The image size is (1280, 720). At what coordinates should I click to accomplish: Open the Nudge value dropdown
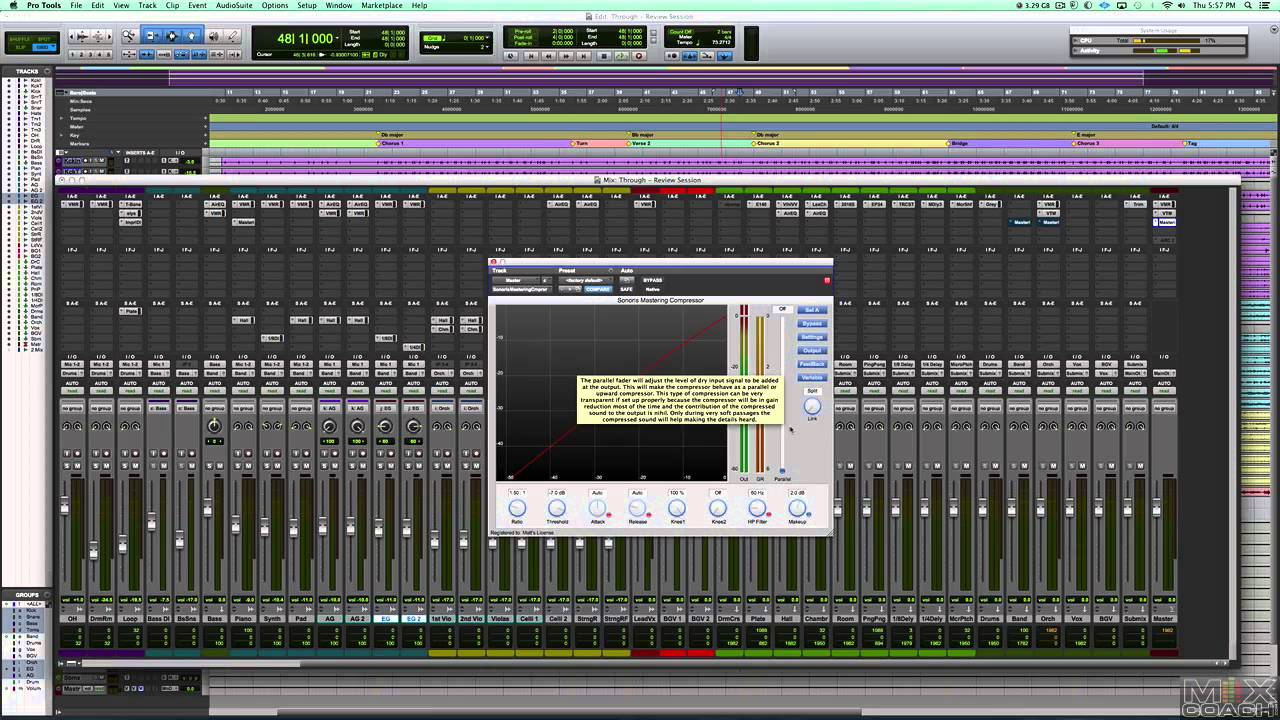click(x=487, y=47)
